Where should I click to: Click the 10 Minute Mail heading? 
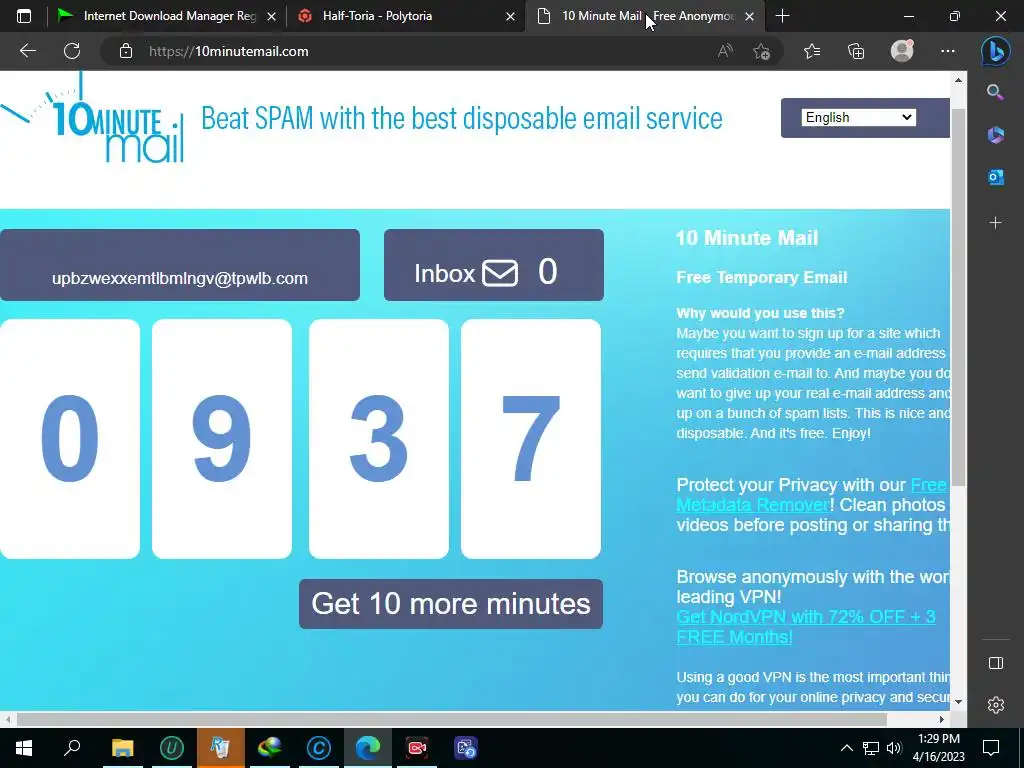pyautogui.click(x=747, y=238)
